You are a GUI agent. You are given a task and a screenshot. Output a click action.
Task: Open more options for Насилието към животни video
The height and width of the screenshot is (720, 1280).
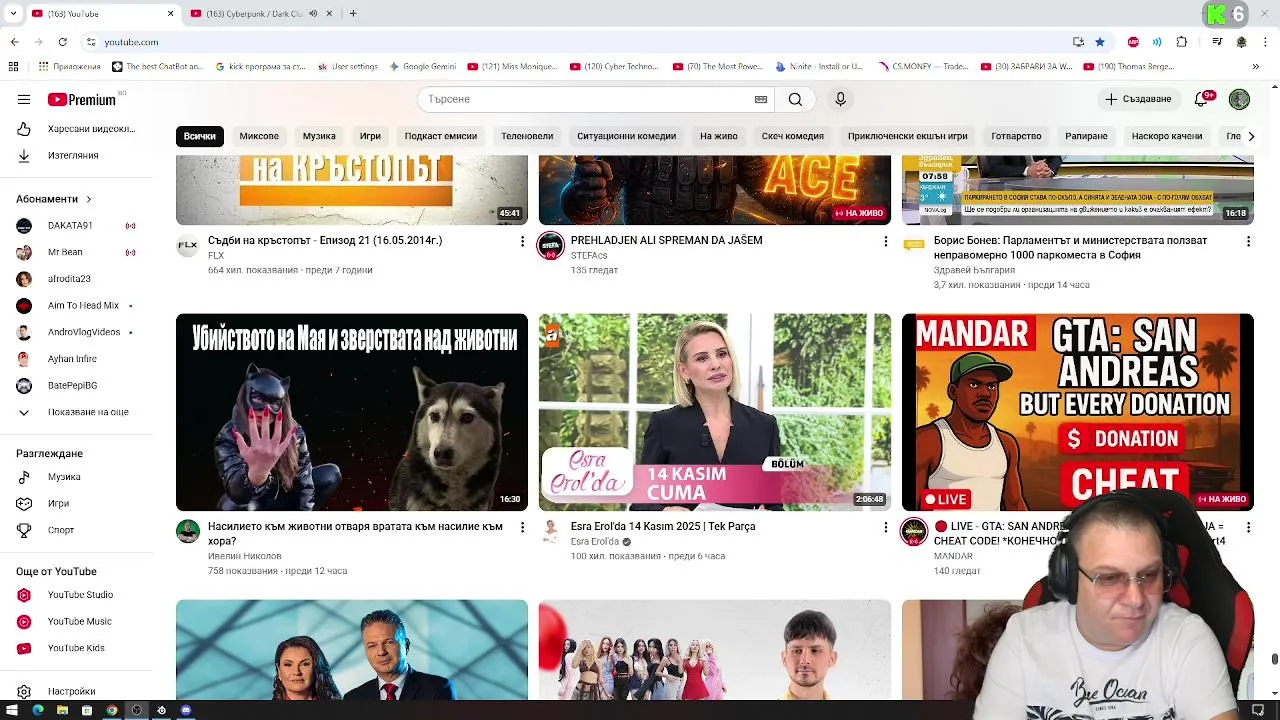click(522, 527)
